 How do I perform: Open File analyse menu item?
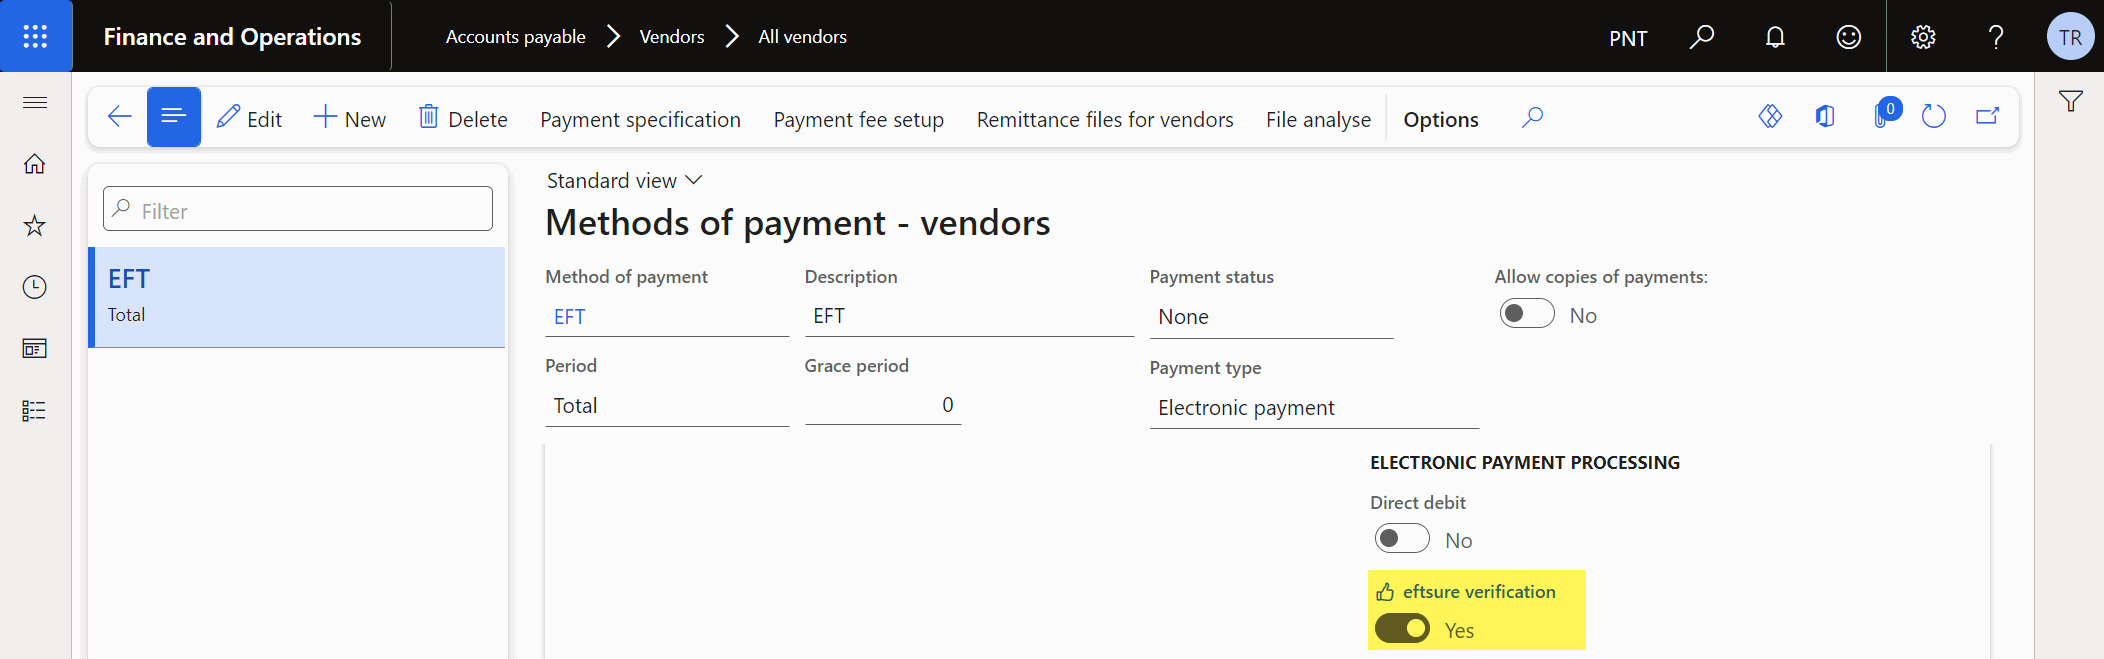pos(1318,120)
